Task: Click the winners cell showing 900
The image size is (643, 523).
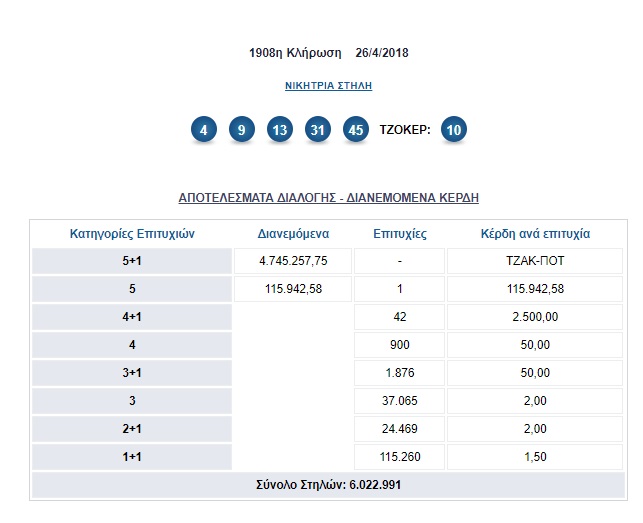Action: point(399,345)
